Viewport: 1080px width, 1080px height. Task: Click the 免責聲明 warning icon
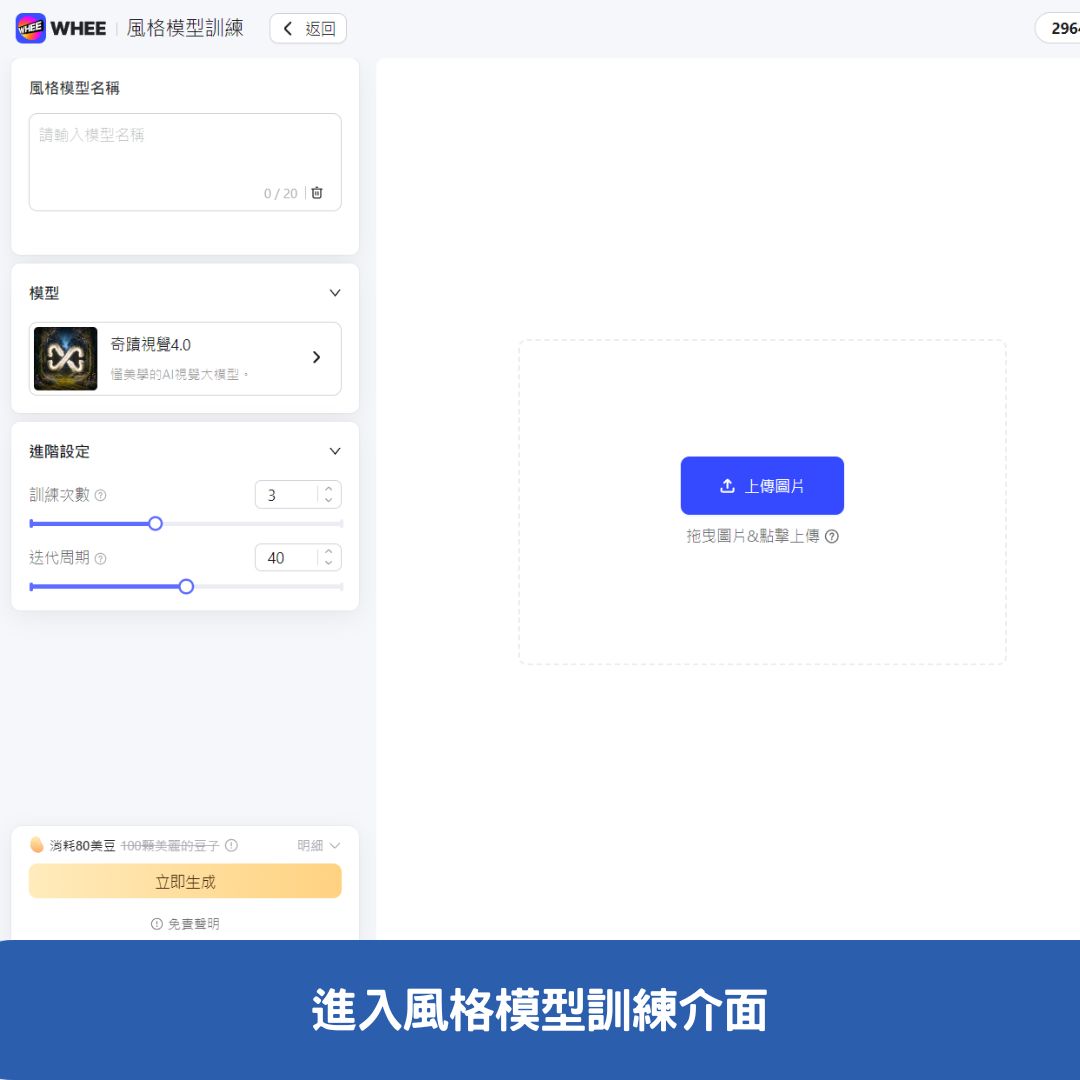click(155, 924)
